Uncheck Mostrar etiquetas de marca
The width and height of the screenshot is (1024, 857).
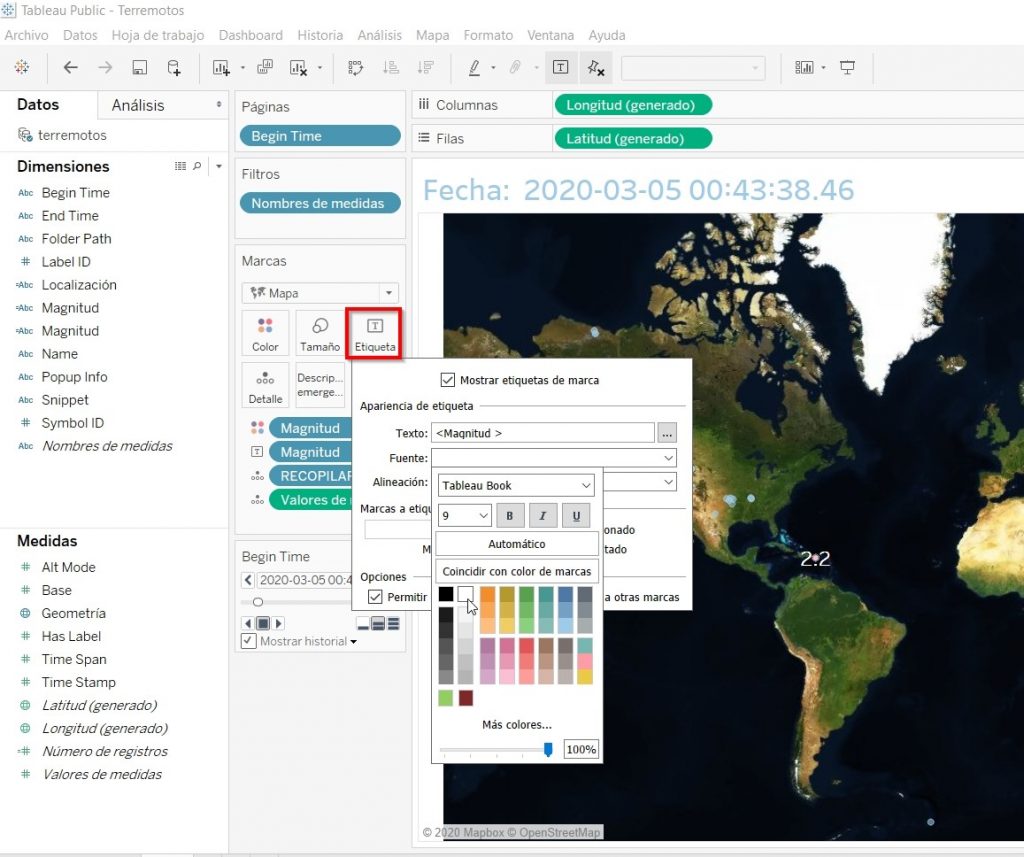449,380
